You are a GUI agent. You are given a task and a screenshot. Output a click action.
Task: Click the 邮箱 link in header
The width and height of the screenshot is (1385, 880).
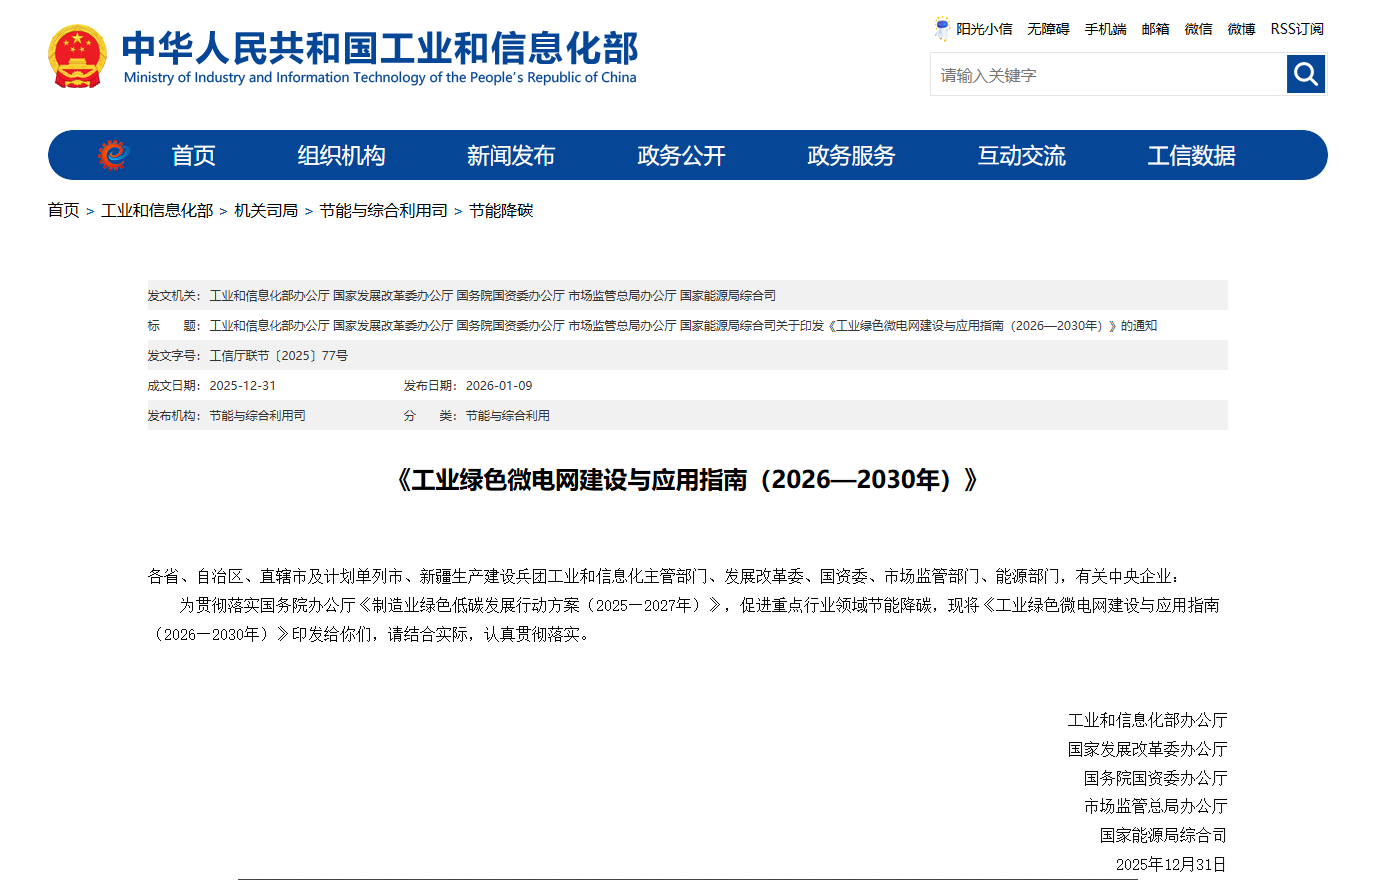[x=1155, y=29]
